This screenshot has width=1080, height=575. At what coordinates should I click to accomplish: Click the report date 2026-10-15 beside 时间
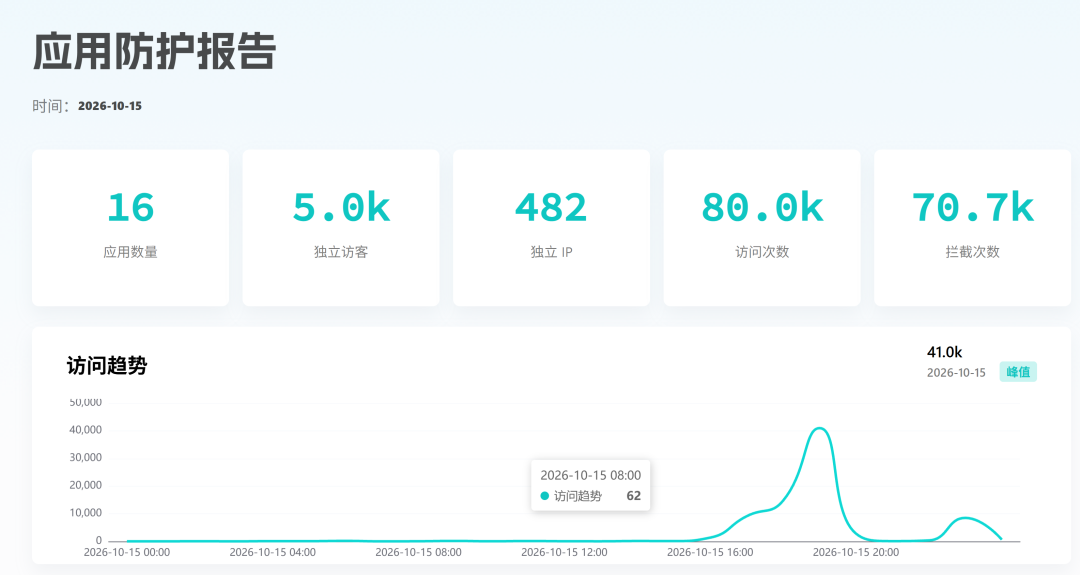tap(110, 106)
